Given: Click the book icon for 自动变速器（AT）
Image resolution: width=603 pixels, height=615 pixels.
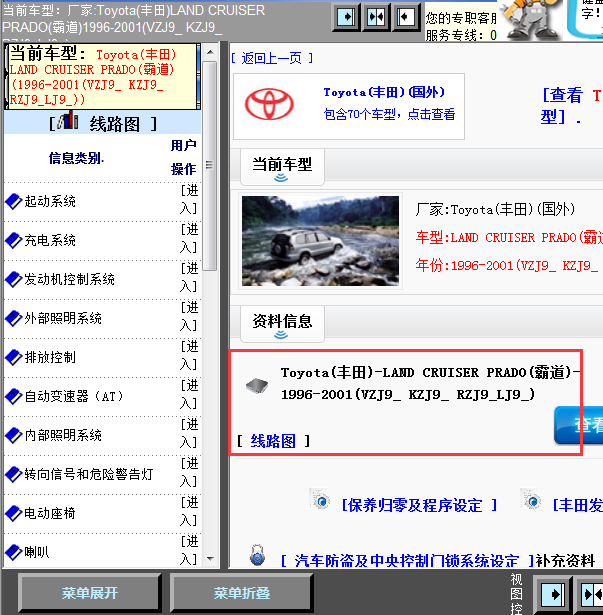Looking at the screenshot, I should 13,396.
